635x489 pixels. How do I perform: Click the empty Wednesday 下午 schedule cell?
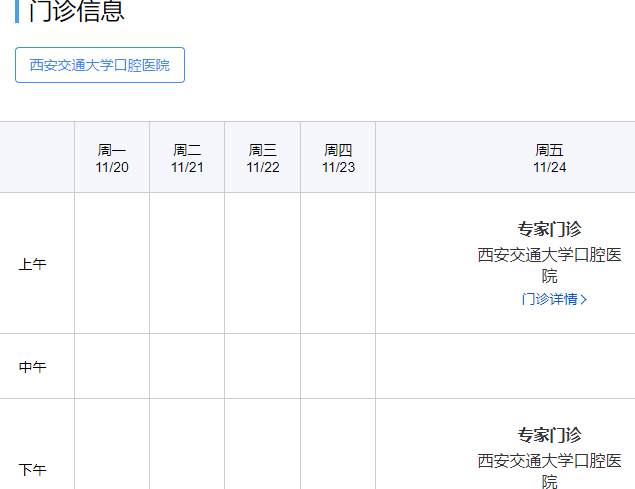[x=263, y=445]
